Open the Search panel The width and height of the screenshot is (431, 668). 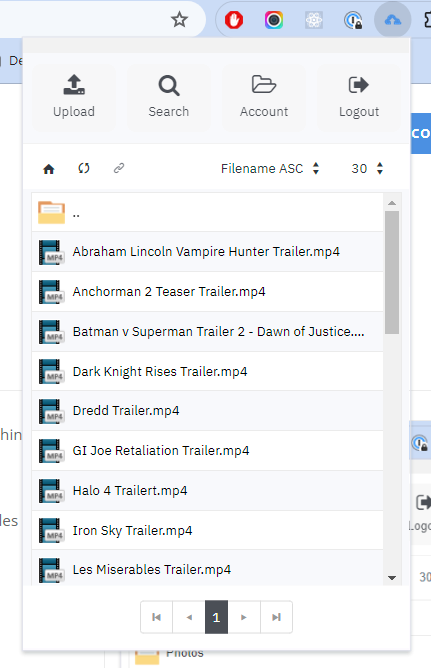click(169, 97)
